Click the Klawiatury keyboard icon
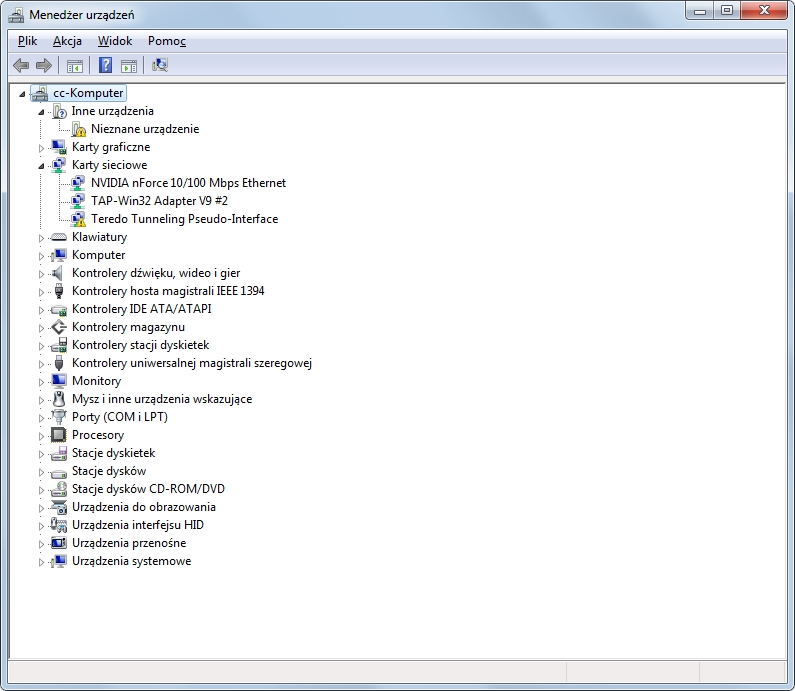This screenshot has width=795, height=691. [59, 237]
